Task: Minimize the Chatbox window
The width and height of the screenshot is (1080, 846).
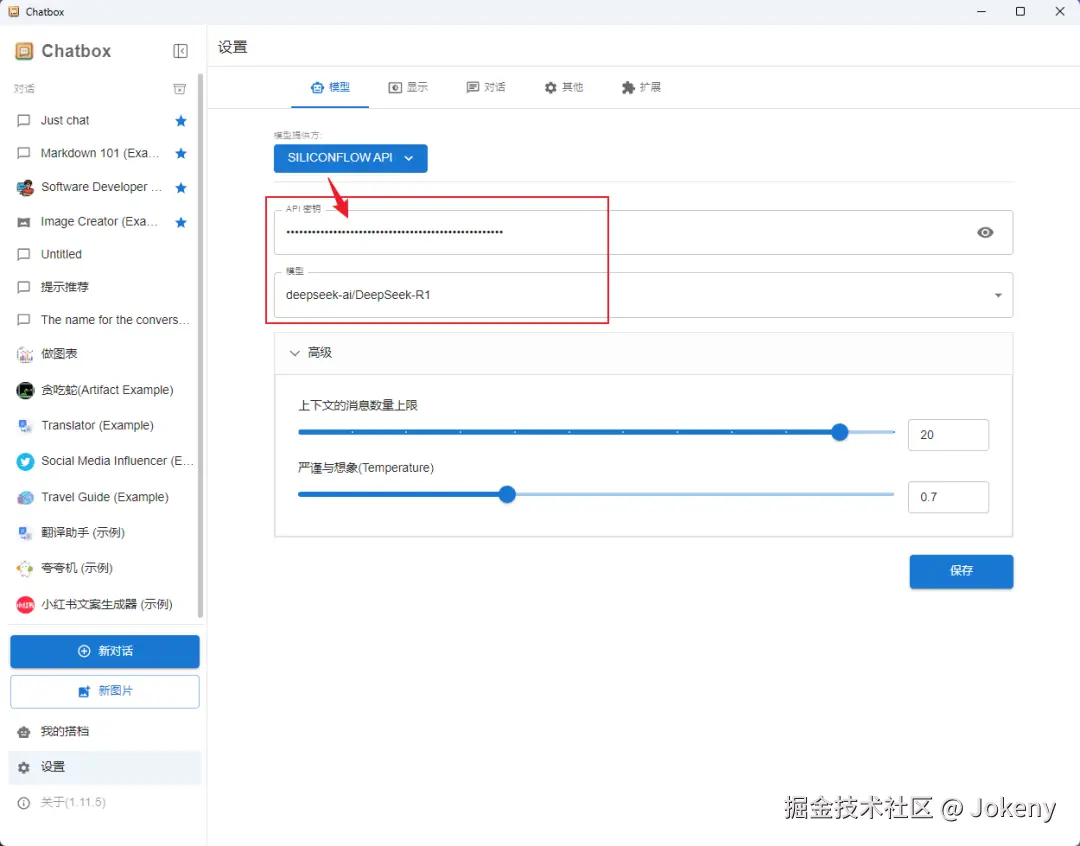Action: click(981, 12)
